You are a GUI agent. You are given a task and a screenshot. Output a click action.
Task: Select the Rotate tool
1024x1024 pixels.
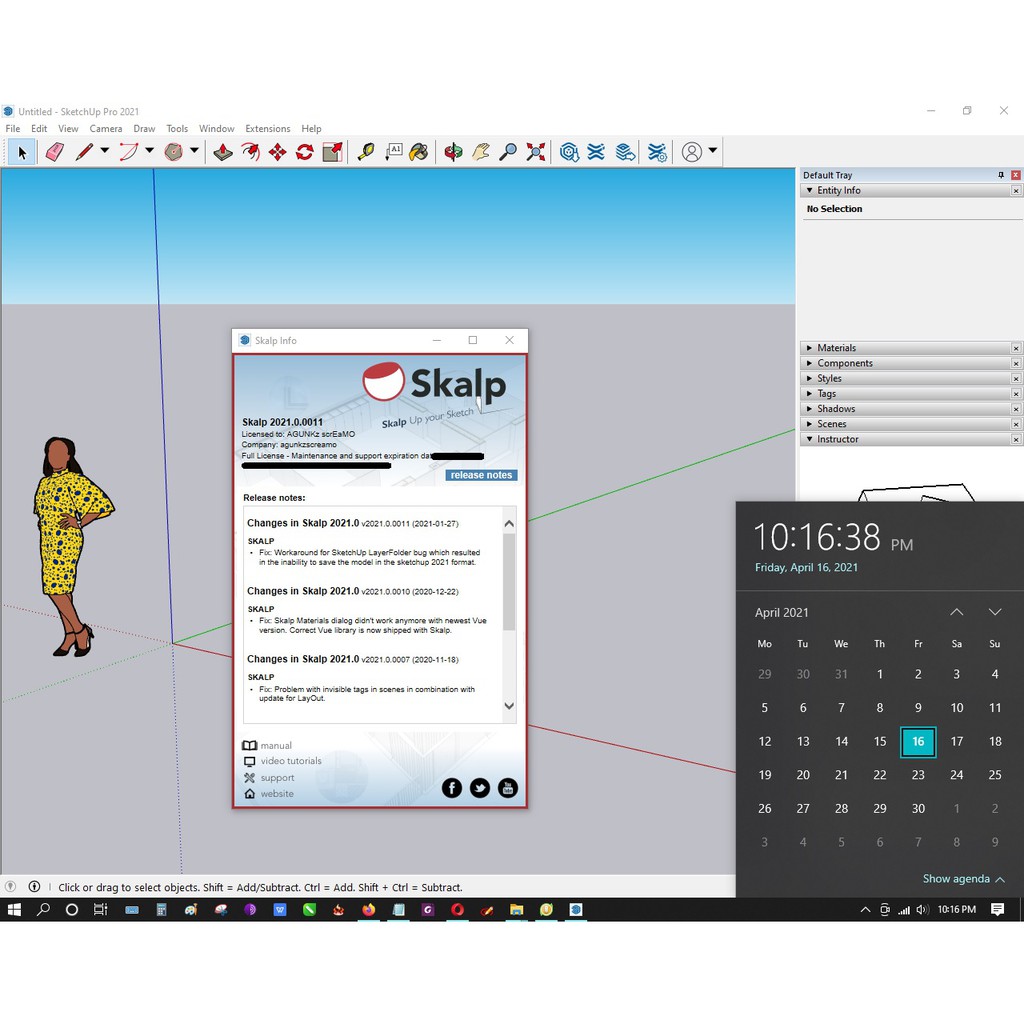point(304,151)
